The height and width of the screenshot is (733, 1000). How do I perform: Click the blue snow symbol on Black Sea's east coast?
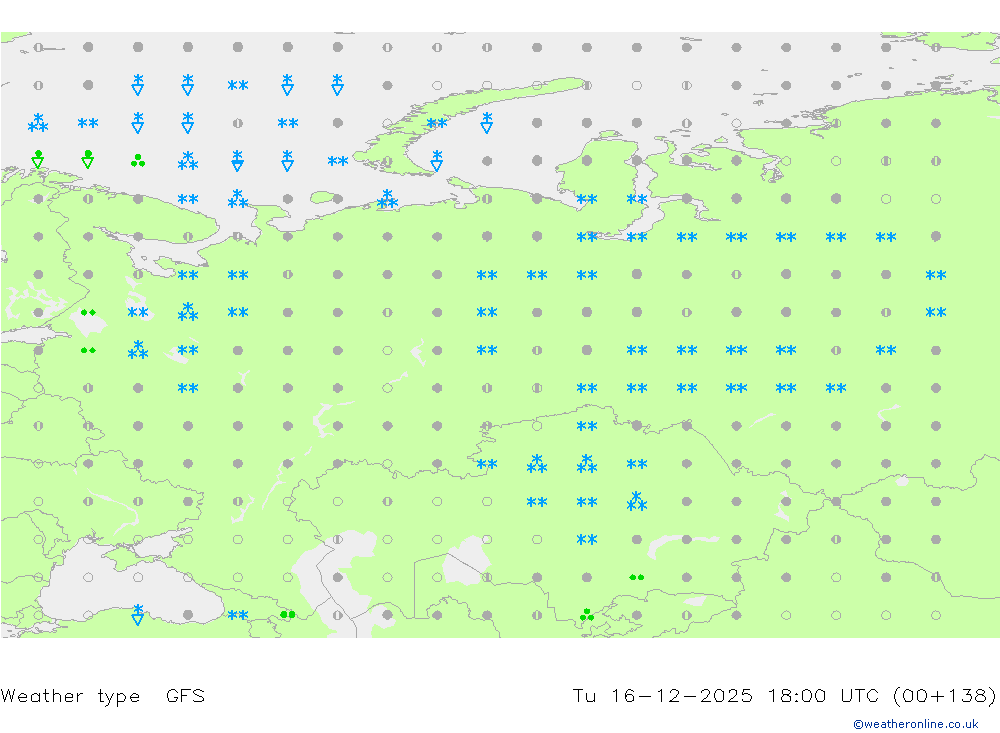pos(238,616)
